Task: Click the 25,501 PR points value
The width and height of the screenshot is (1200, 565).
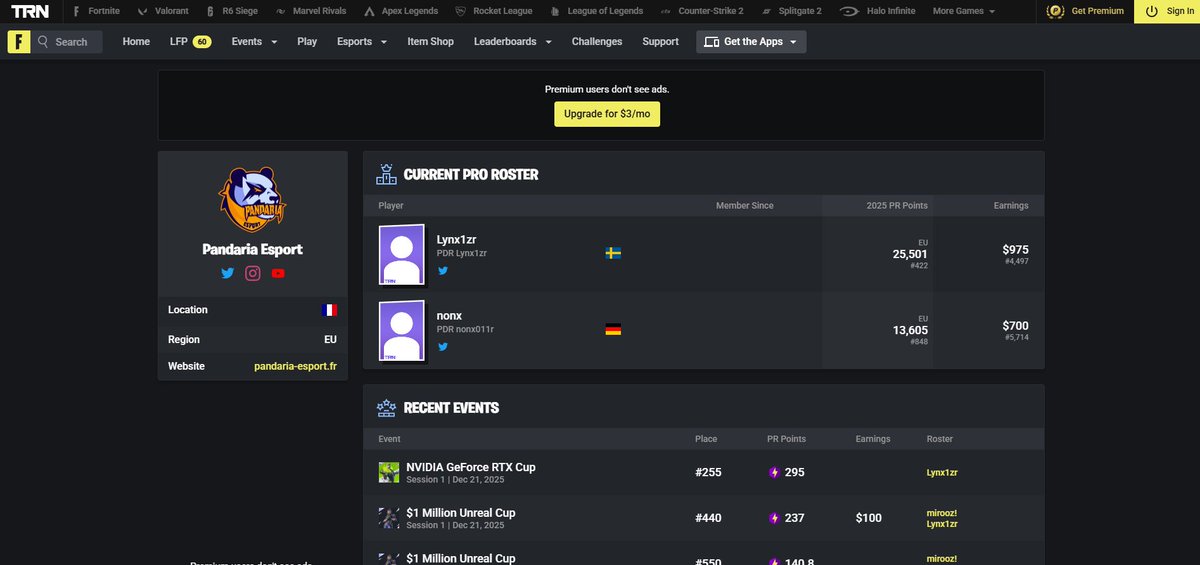Action: point(910,254)
